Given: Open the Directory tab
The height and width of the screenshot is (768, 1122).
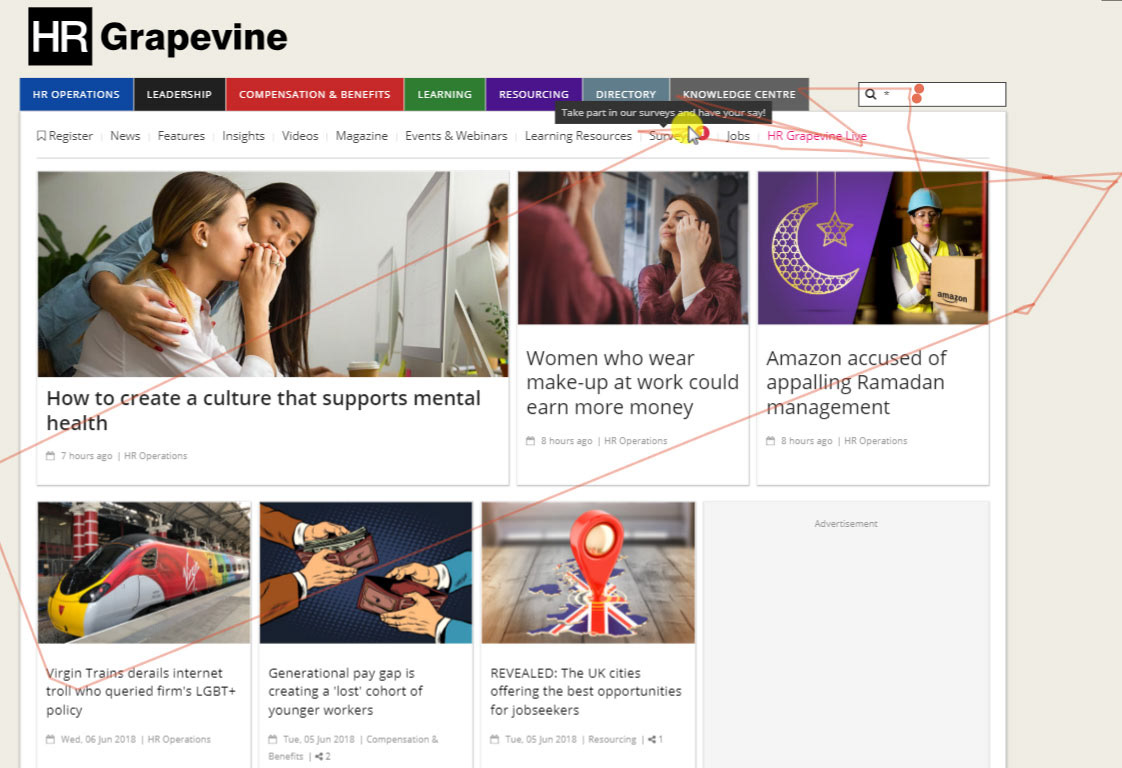Looking at the screenshot, I should [x=626, y=94].
